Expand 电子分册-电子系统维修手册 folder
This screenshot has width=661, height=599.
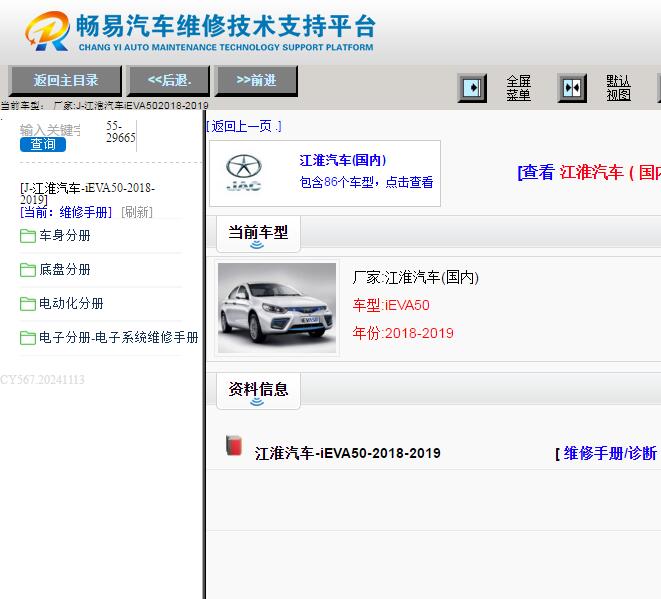pyautogui.click(x=118, y=337)
